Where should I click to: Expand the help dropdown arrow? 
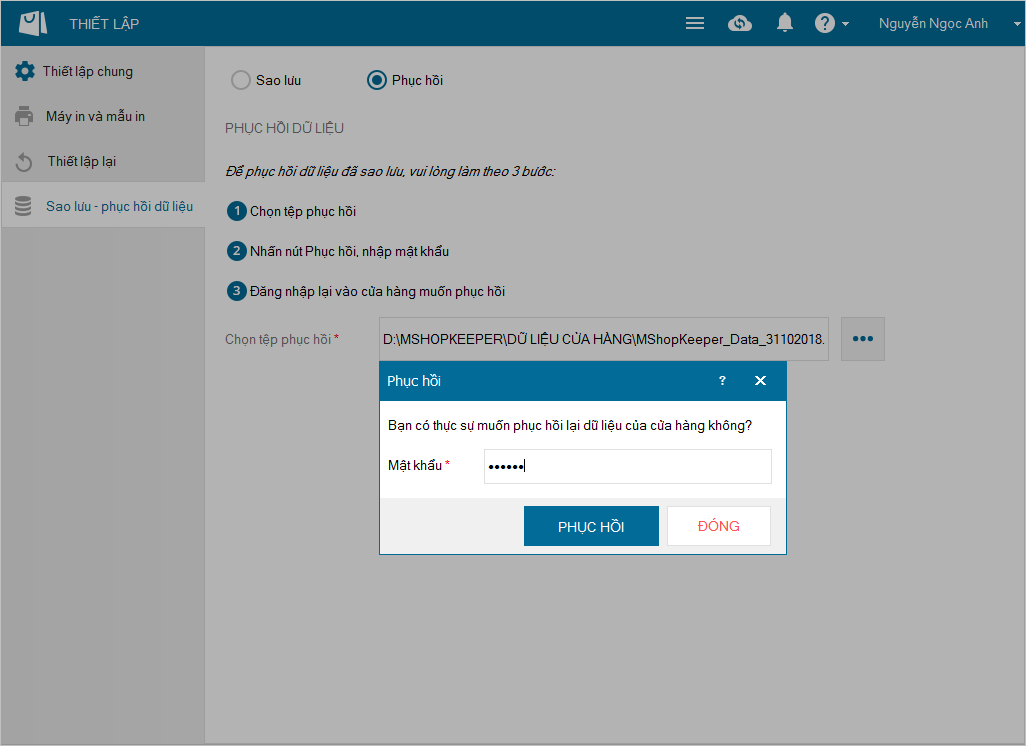[845, 24]
